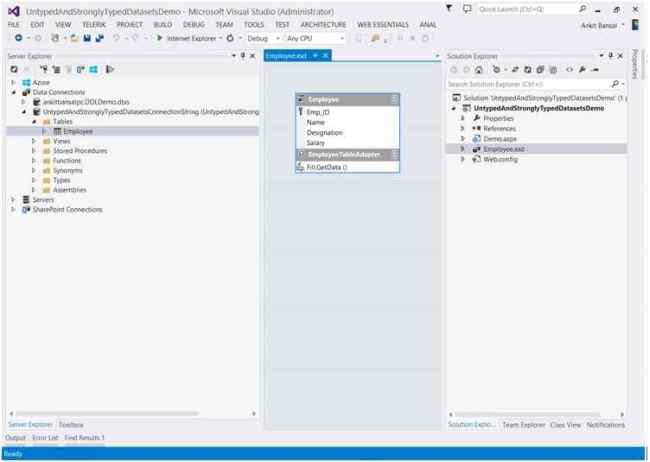Click the Save All toolbar icon
This screenshot has height=462, width=650.
coord(99,38)
